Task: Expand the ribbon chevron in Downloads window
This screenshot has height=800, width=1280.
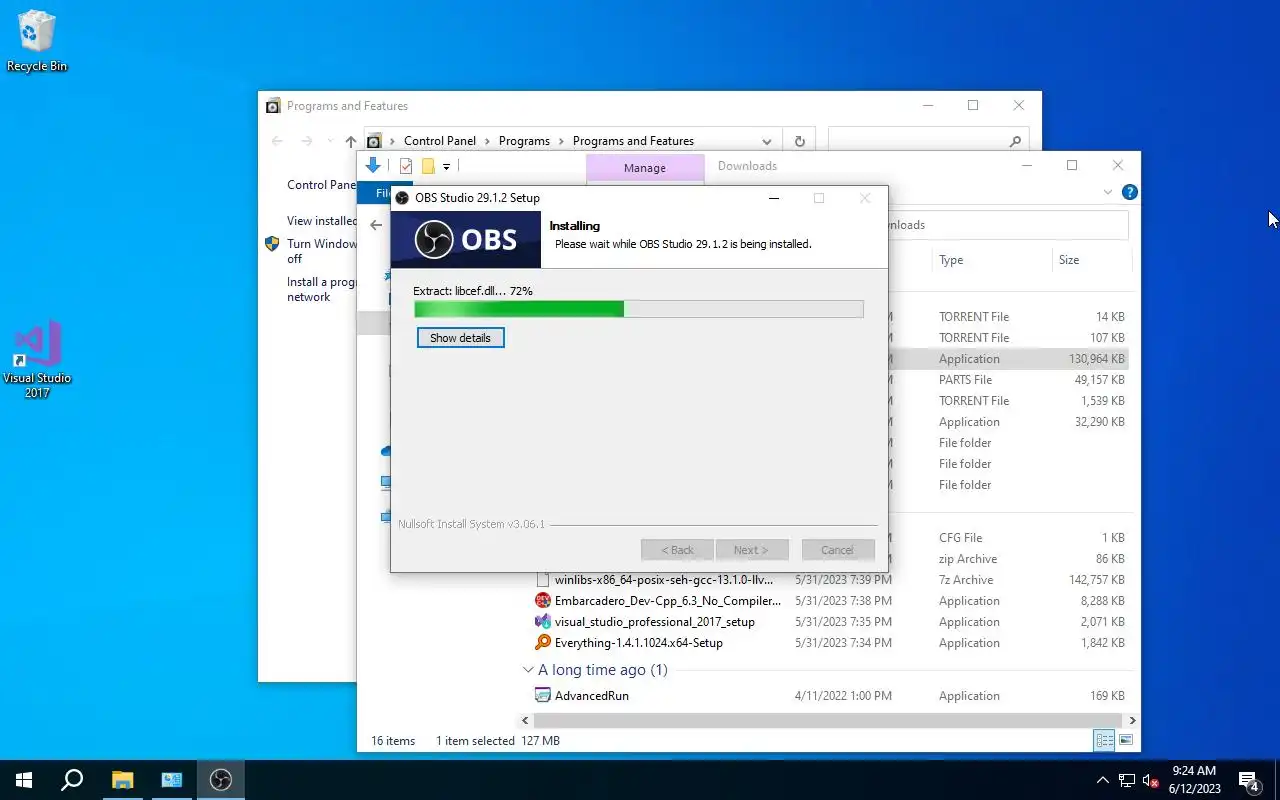Action: pos(1108,192)
